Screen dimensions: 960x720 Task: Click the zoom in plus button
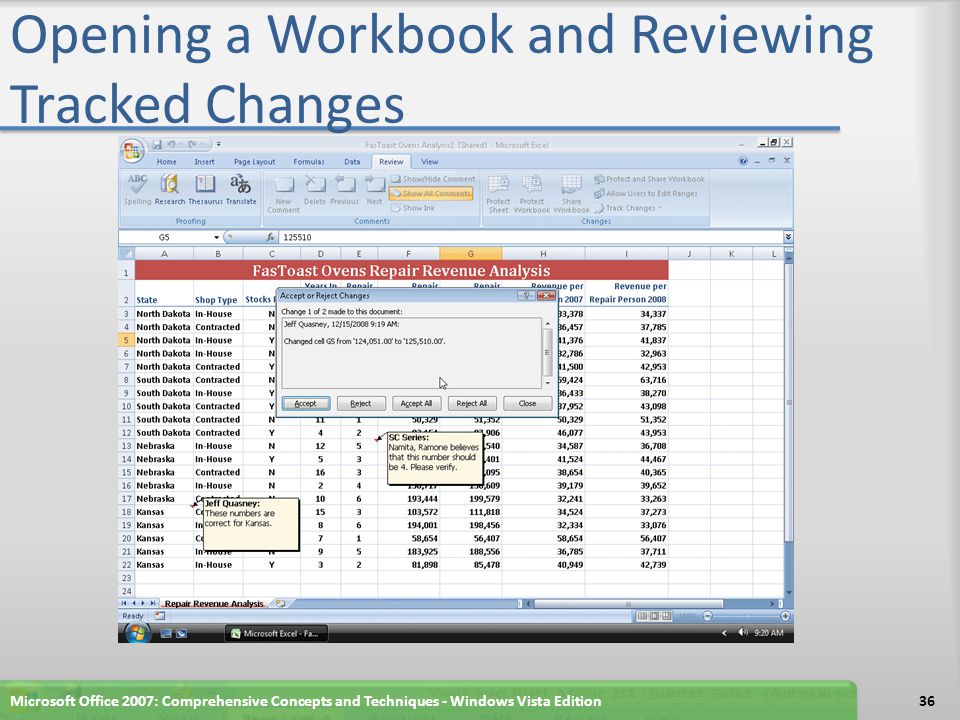[785, 616]
